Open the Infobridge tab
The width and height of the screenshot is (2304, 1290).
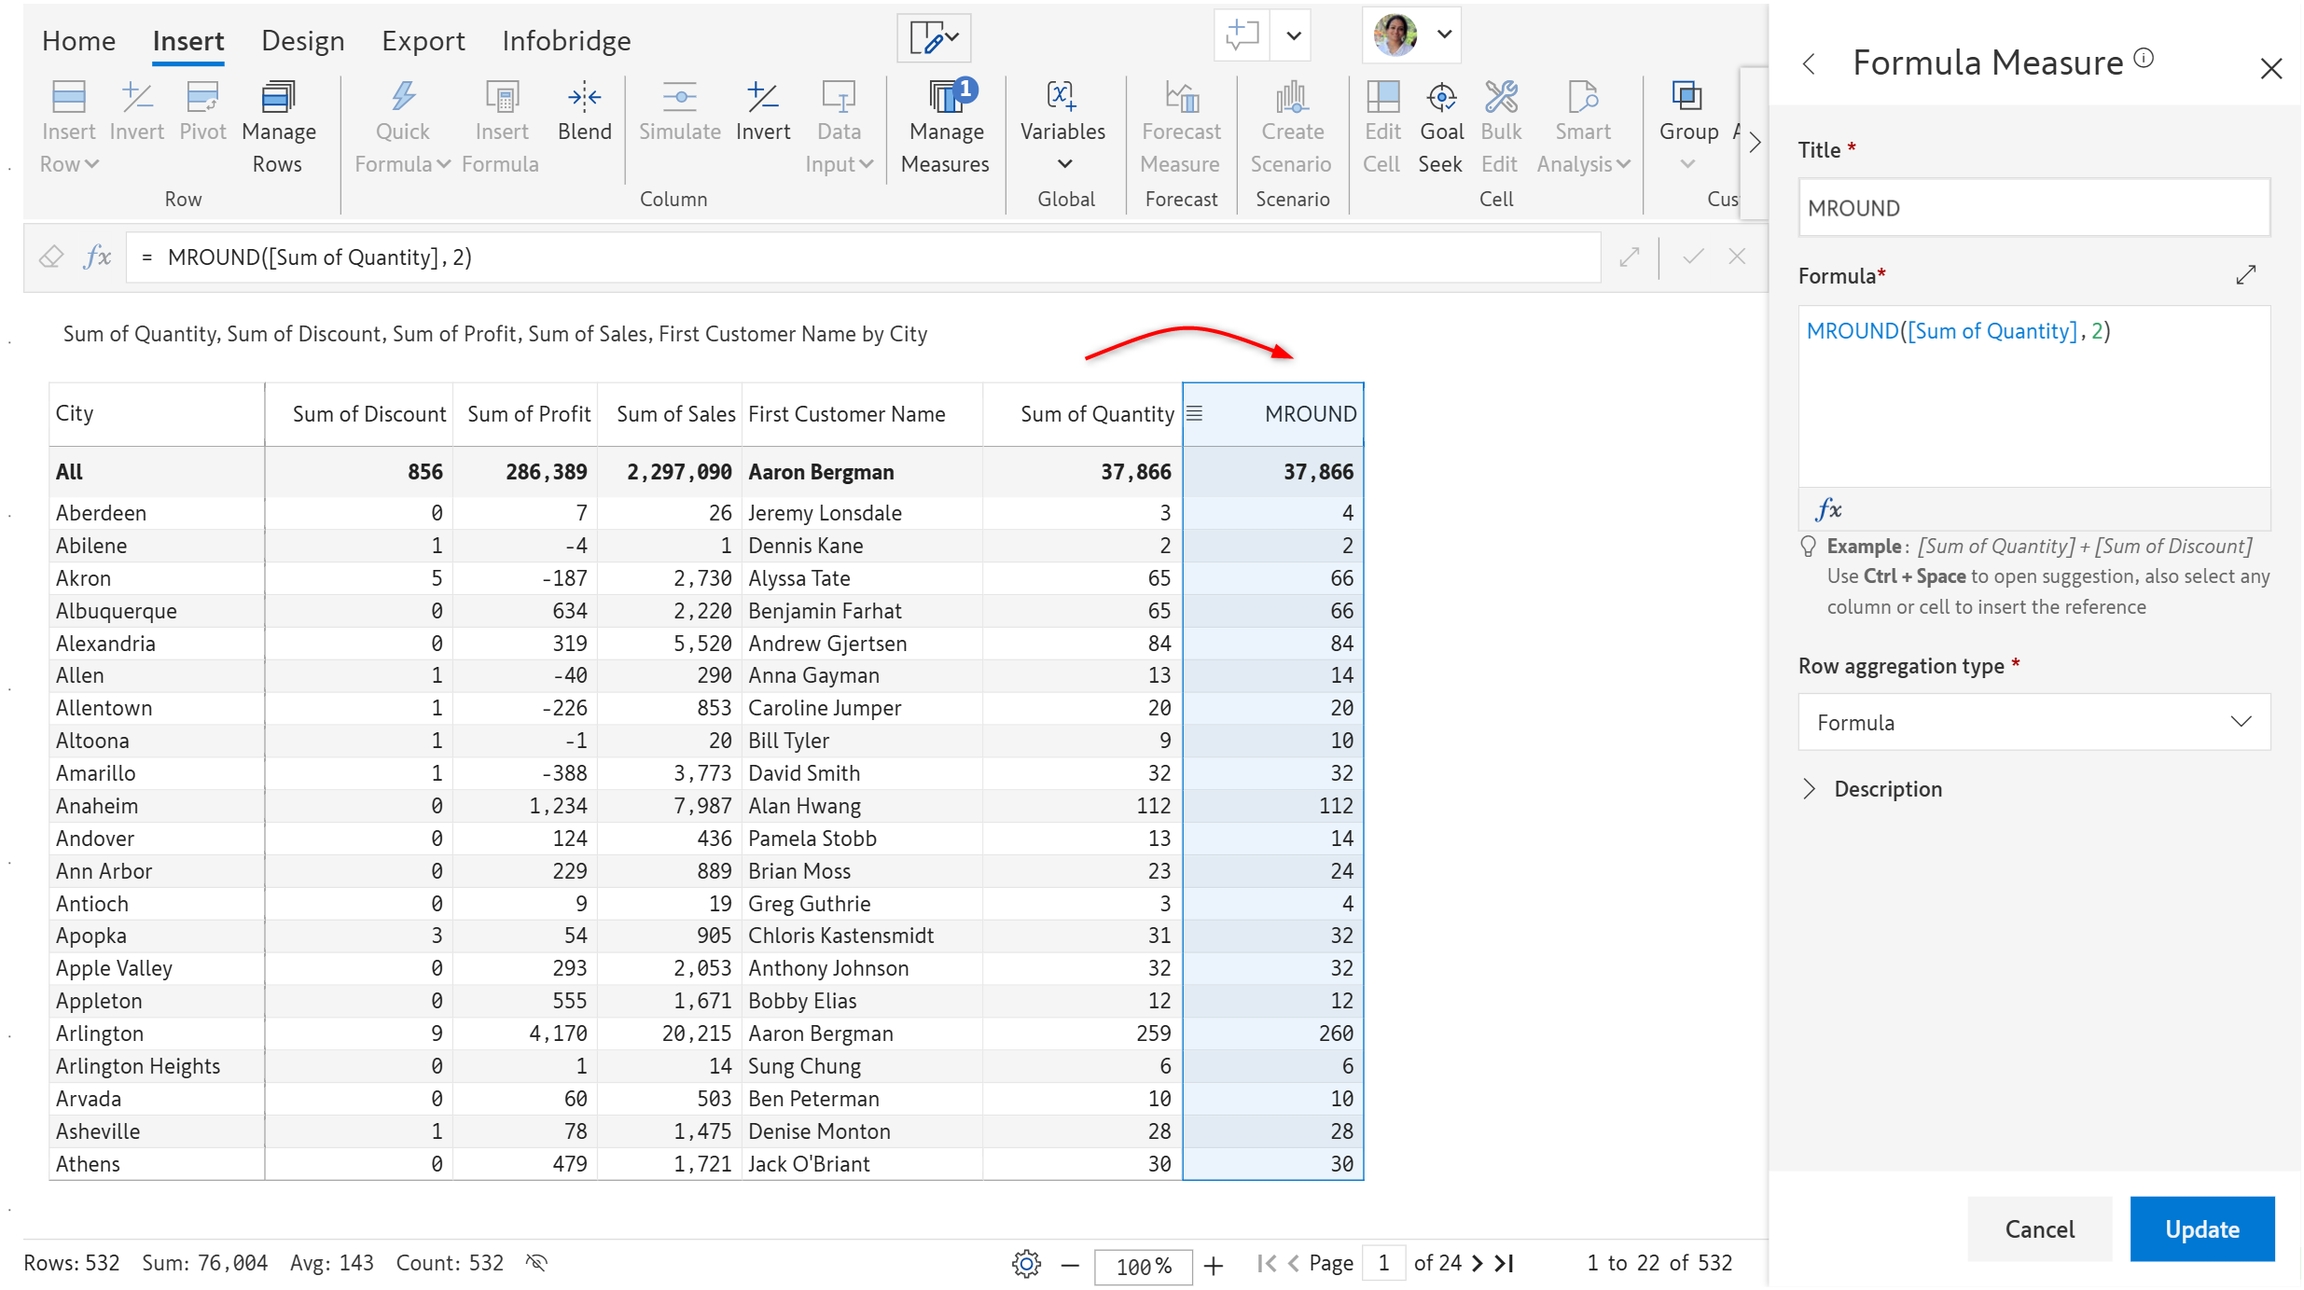(566, 41)
